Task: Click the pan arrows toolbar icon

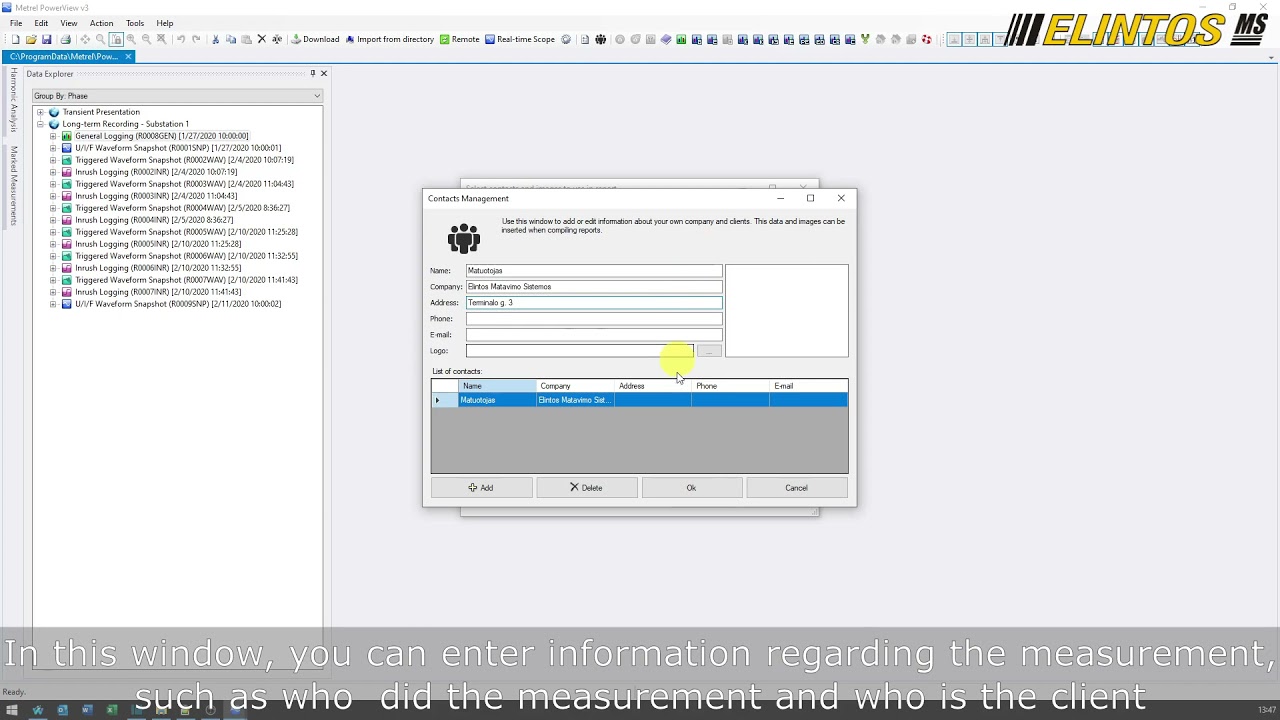Action: 85,39
